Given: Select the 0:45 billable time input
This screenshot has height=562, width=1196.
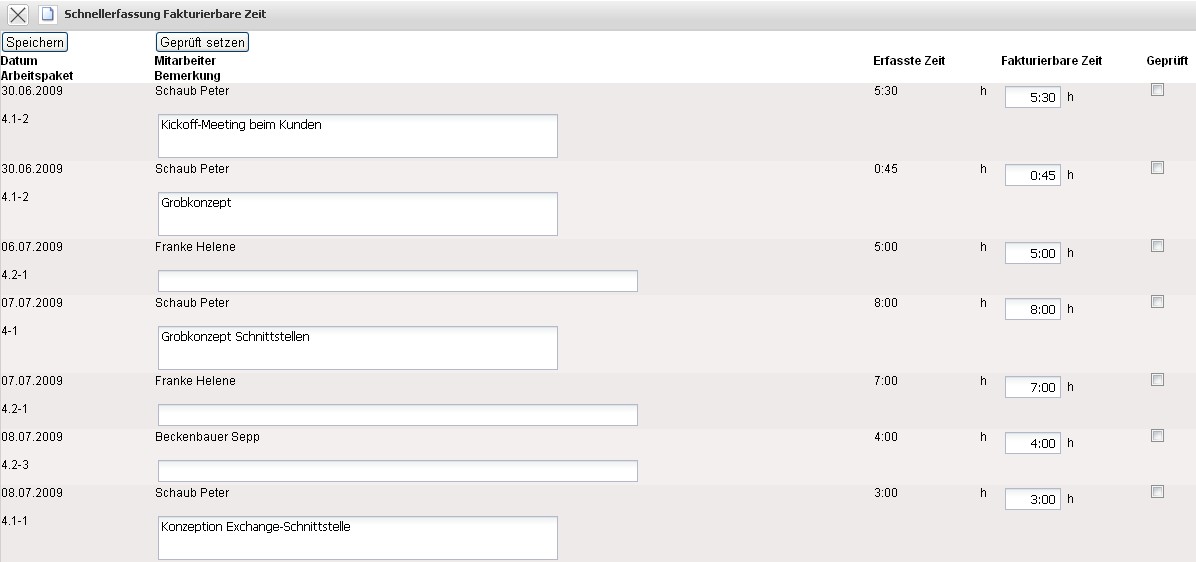Looking at the screenshot, I should click(1032, 176).
